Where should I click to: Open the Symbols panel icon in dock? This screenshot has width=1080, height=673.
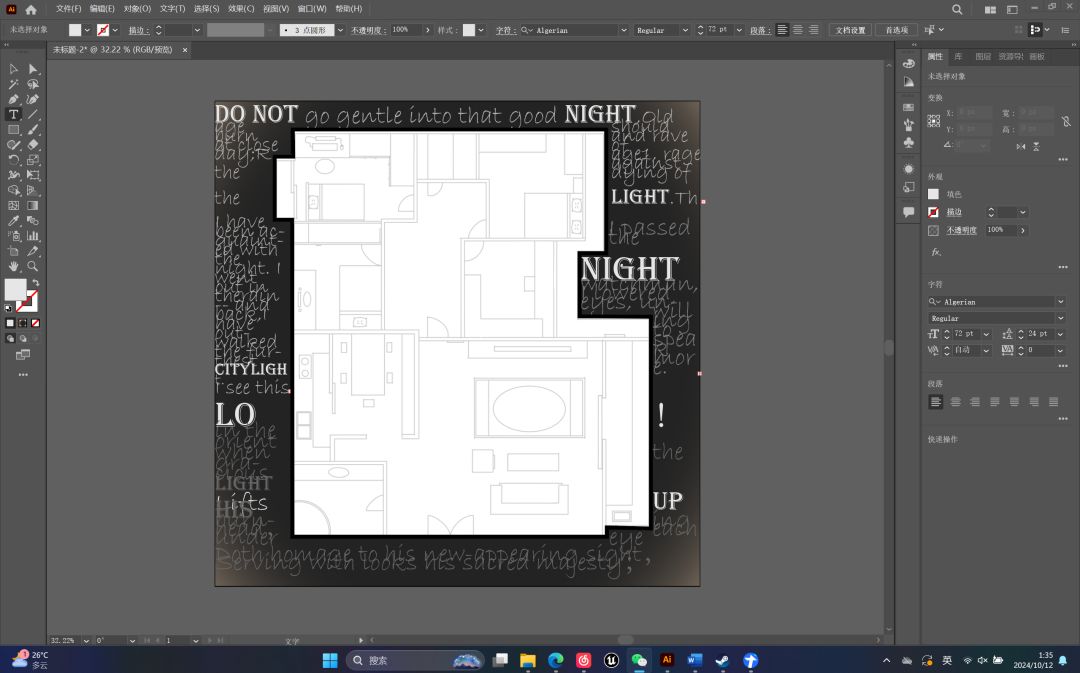tap(908, 143)
